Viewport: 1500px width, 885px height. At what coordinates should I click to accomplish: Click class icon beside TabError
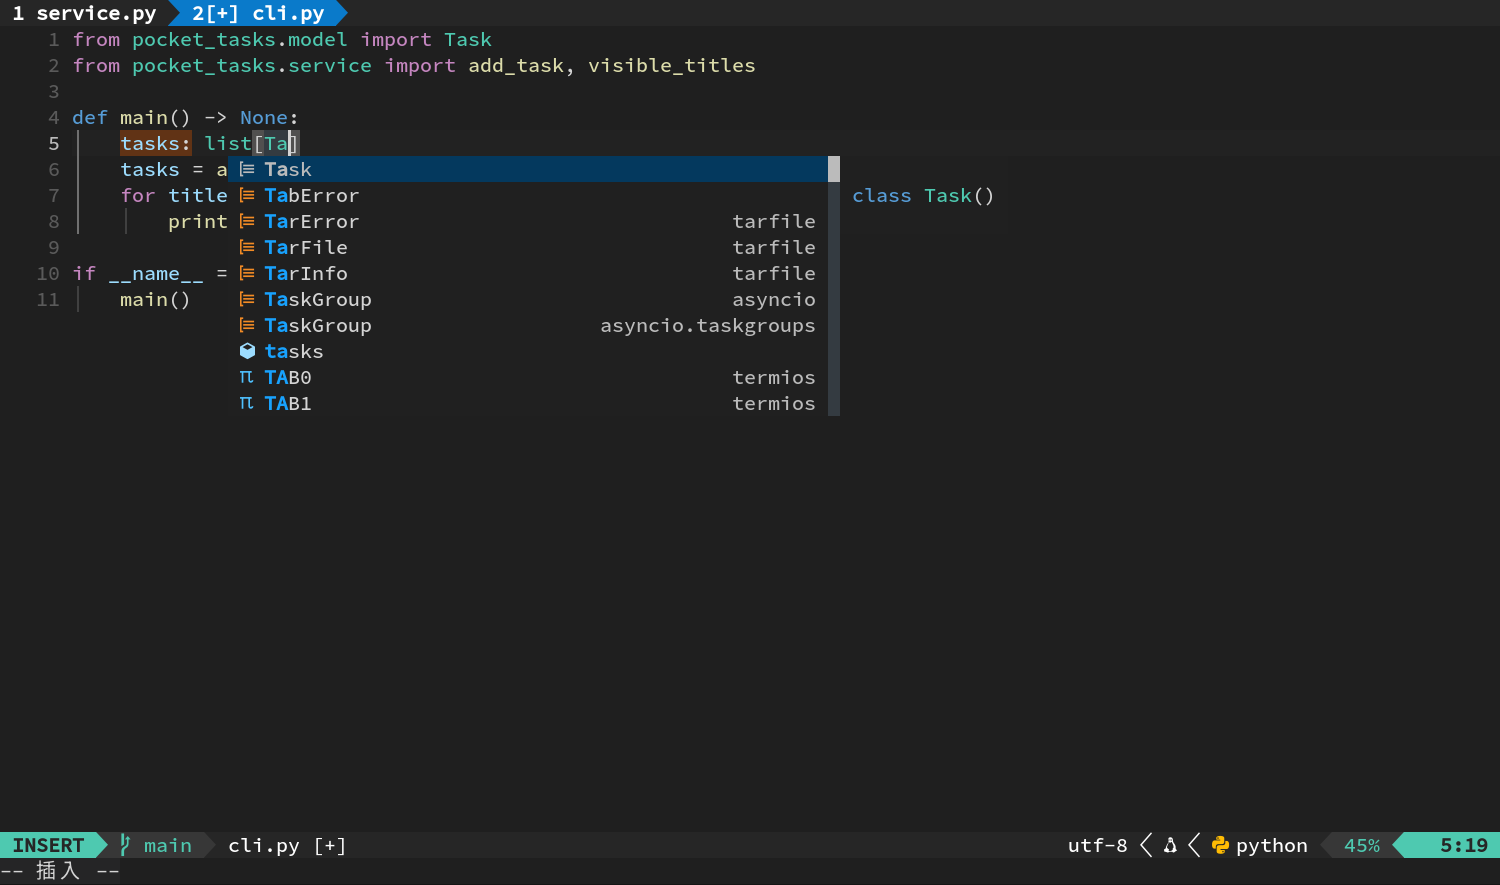[x=247, y=195]
